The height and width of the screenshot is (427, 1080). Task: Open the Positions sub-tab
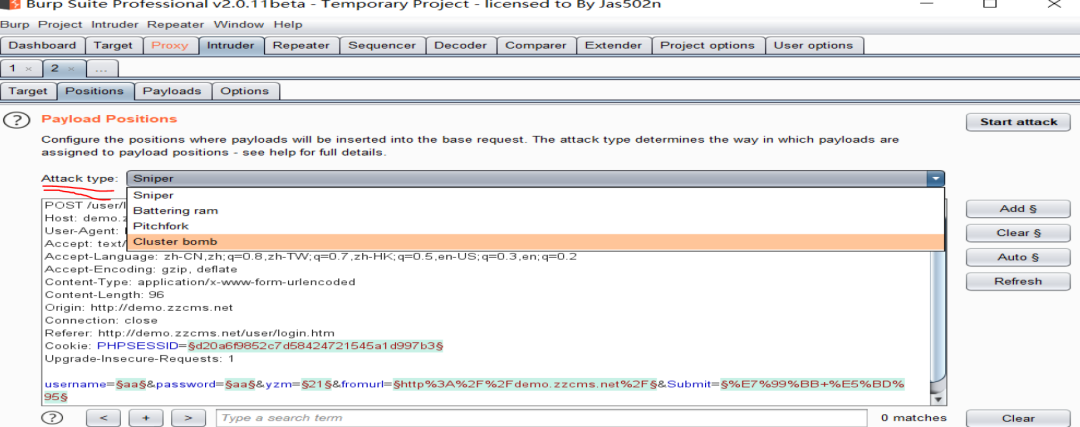click(x=94, y=91)
